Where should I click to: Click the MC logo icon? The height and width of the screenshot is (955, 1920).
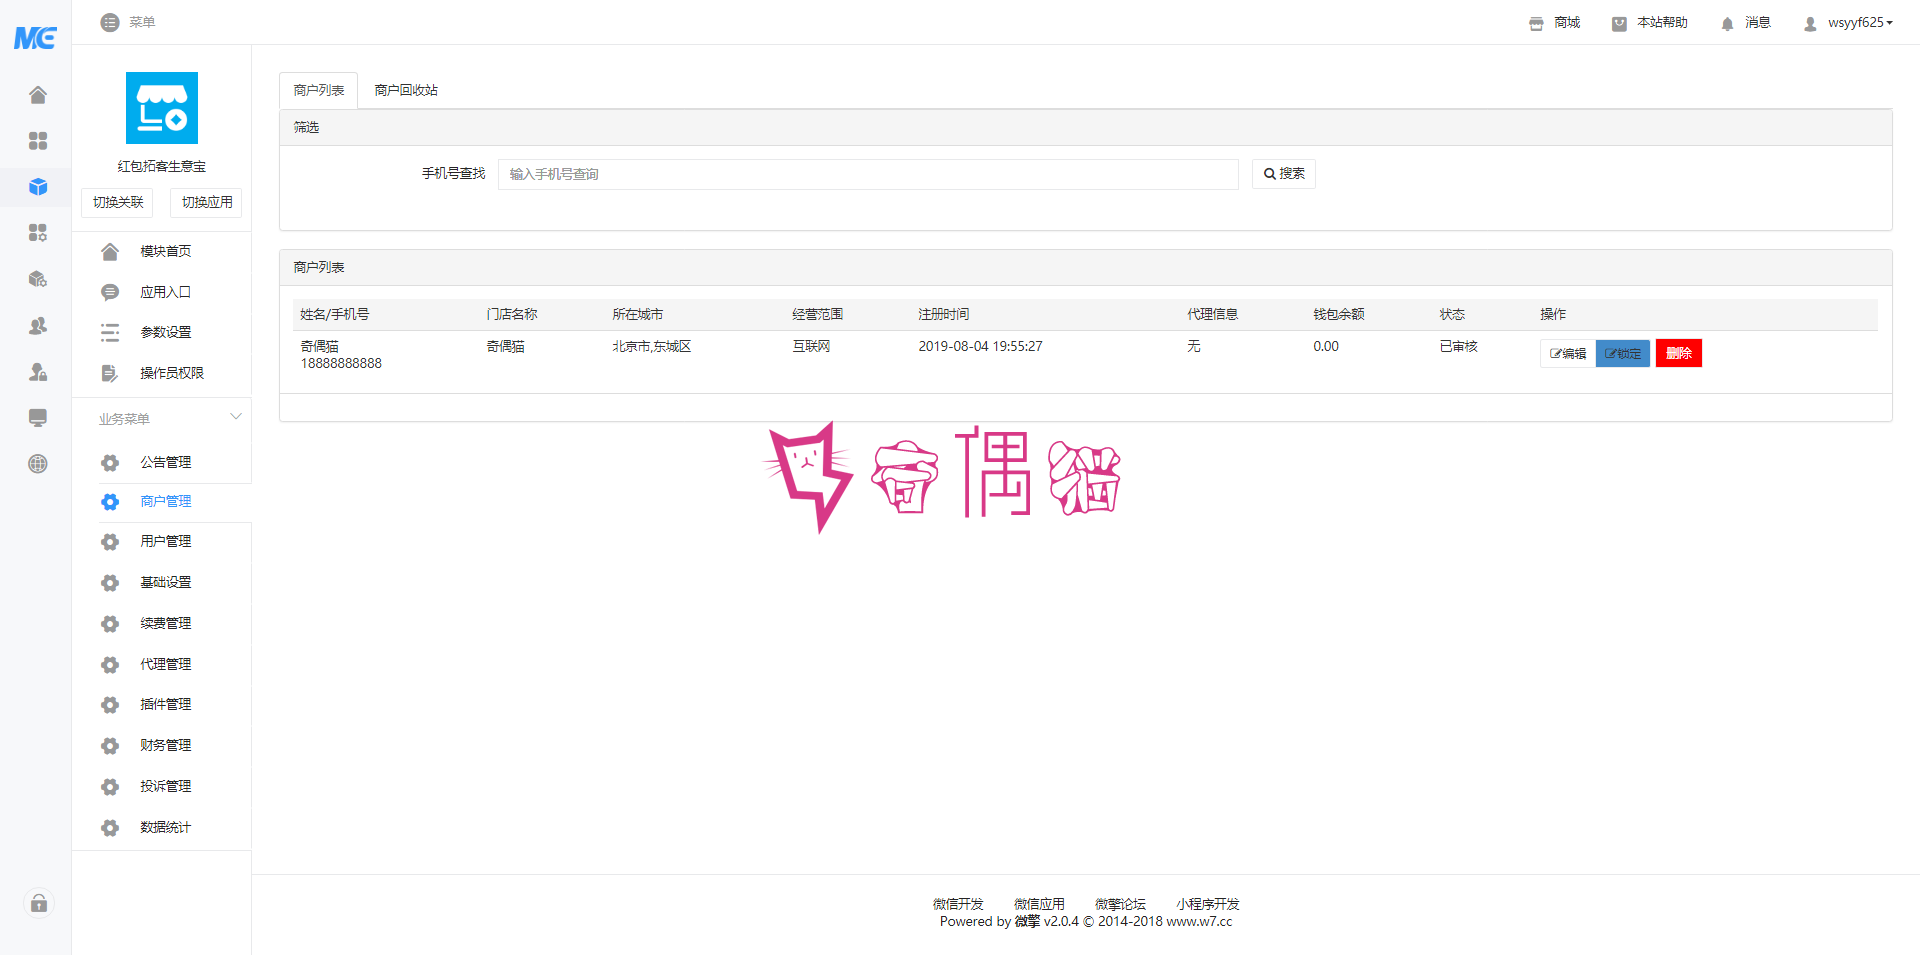[x=35, y=37]
